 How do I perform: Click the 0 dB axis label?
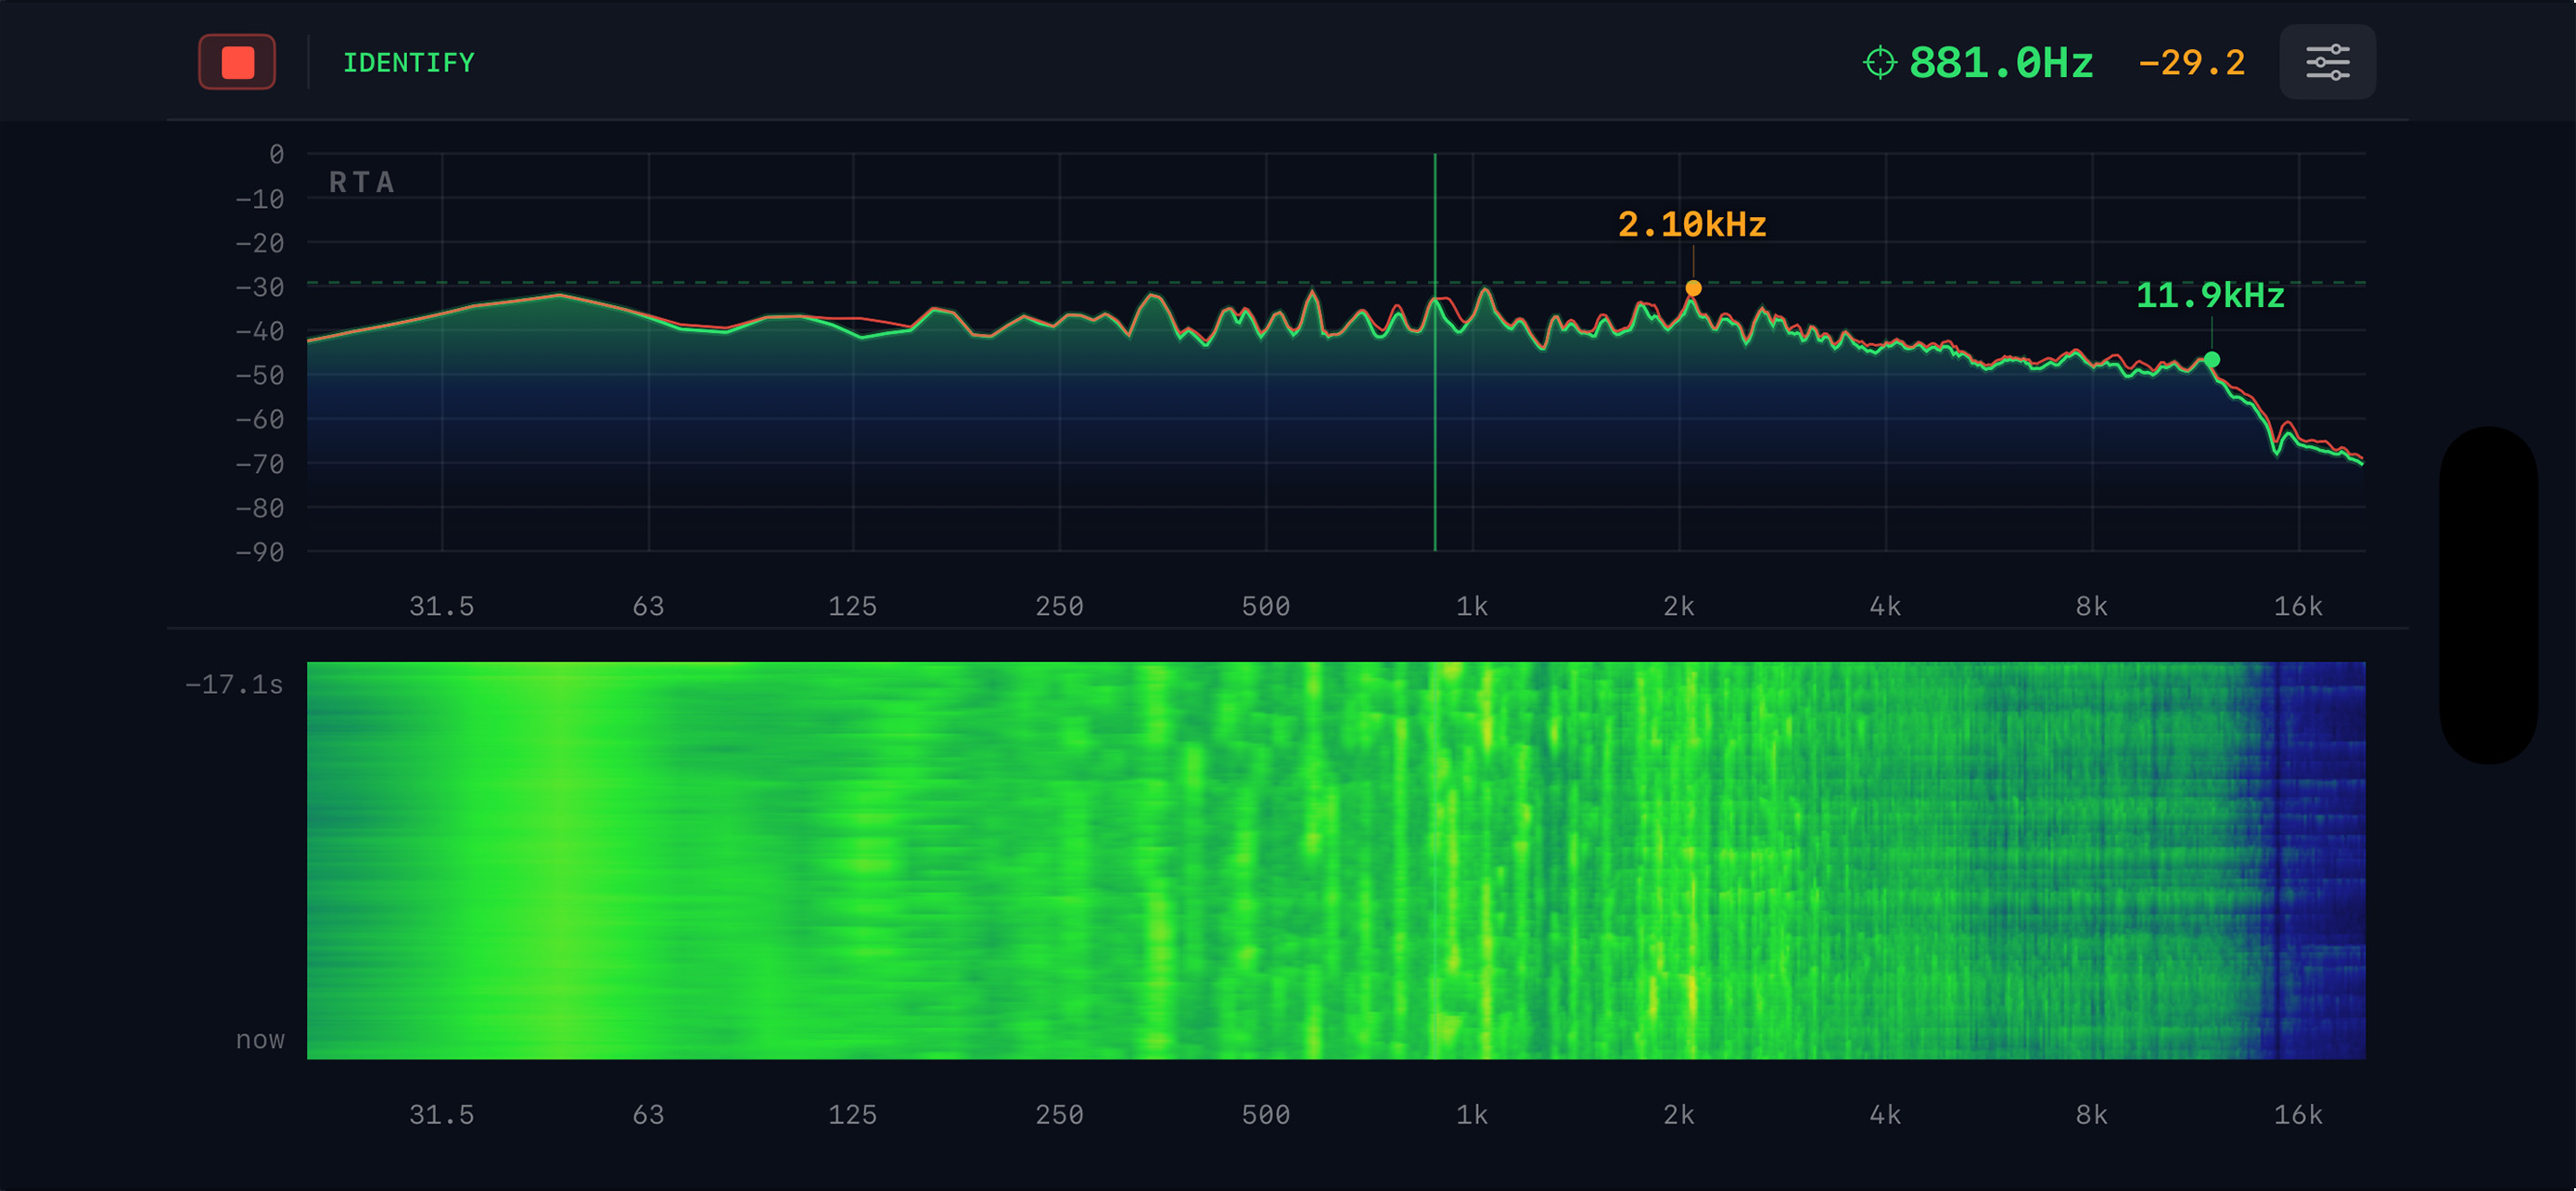(x=276, y=155)
